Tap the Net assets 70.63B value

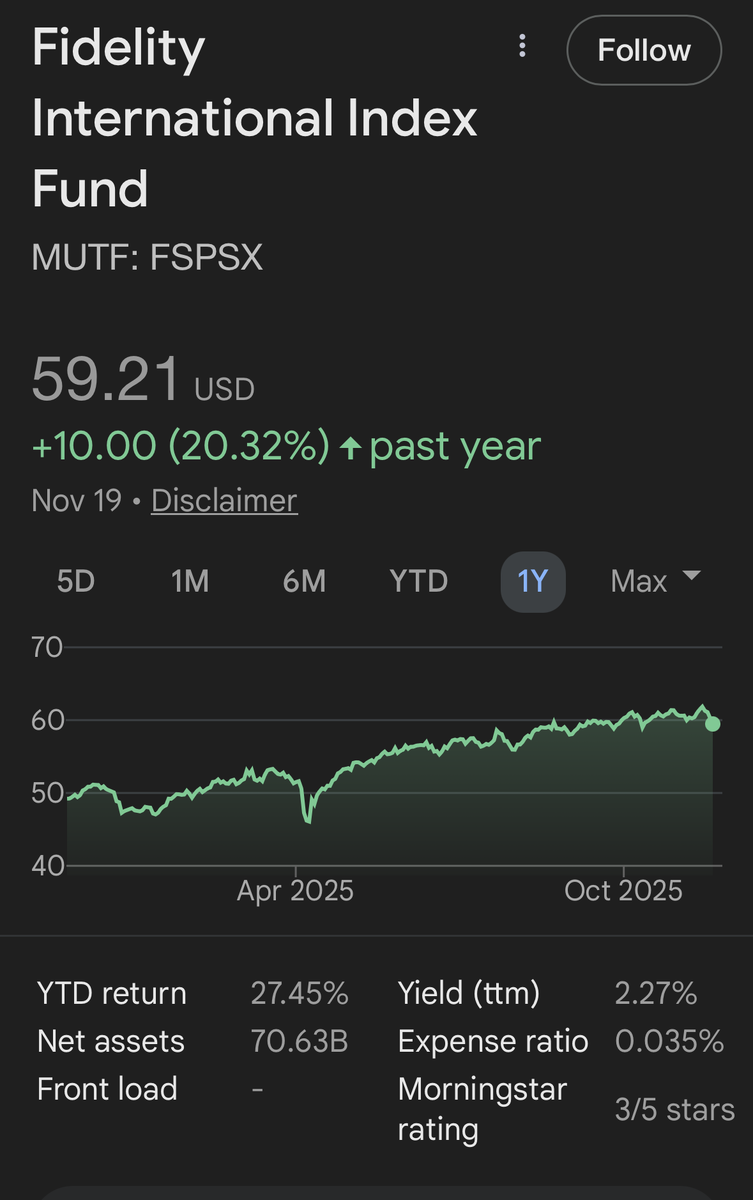pos(299,1041)
